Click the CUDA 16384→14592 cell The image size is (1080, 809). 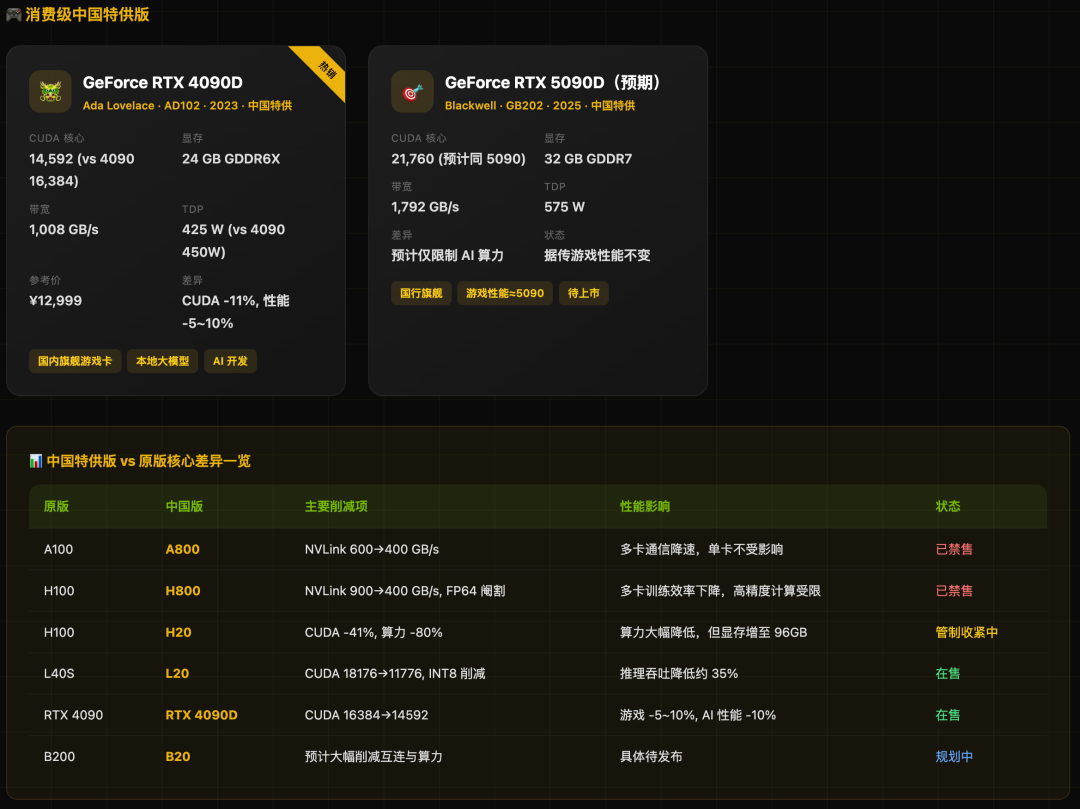click(x=366, y=715)
